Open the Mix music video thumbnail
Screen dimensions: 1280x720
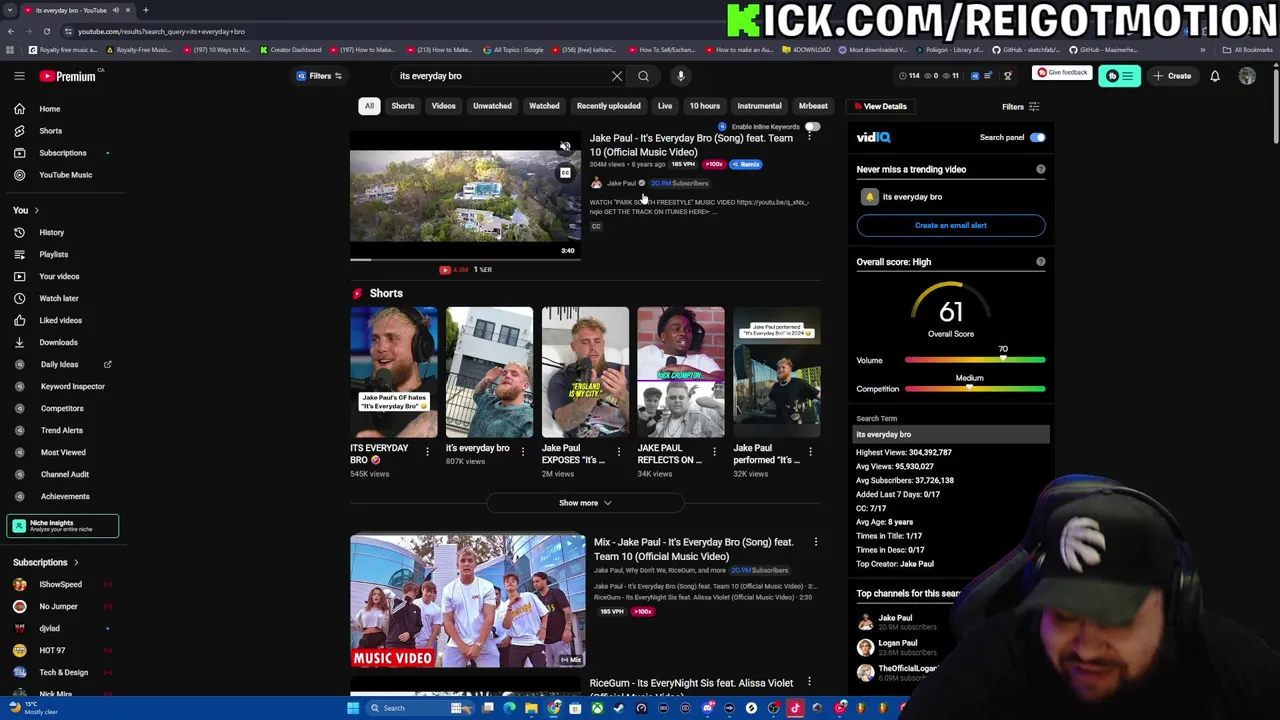(x=468, y=601)
